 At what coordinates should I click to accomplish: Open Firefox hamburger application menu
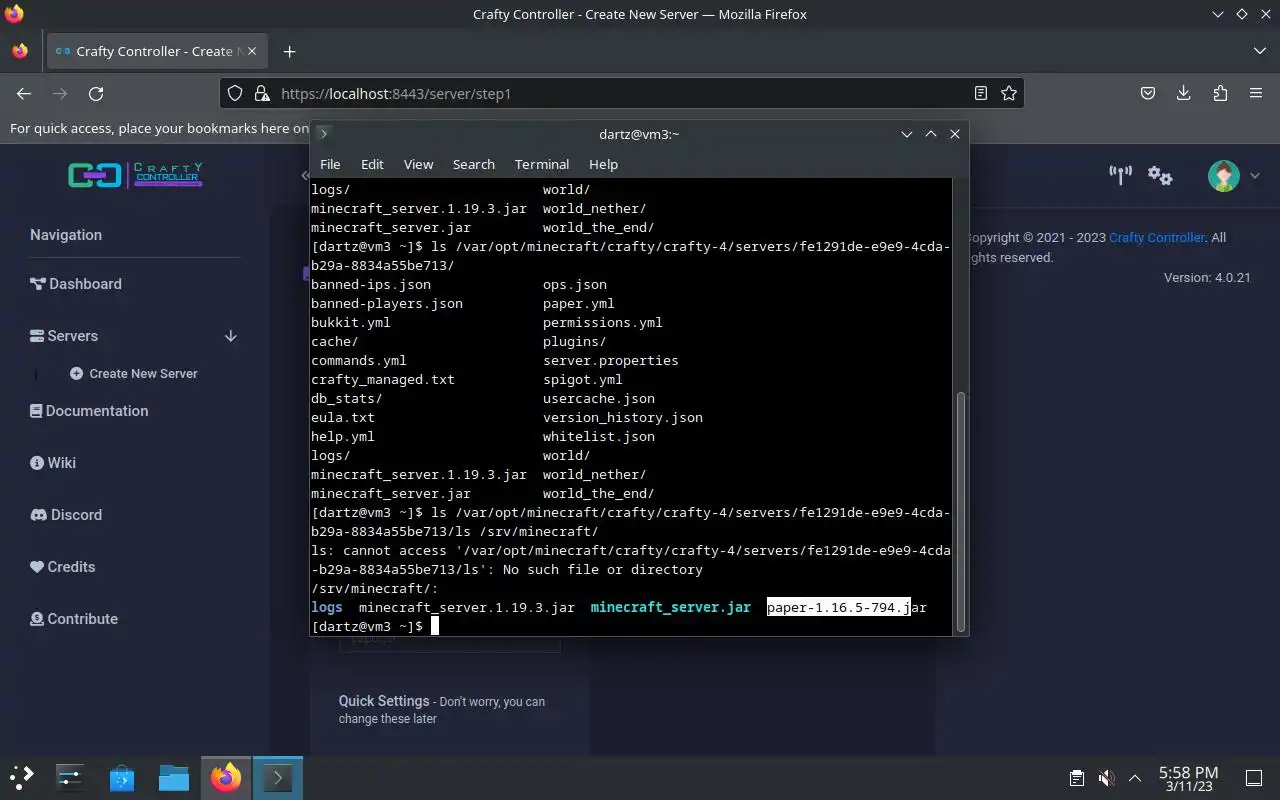coord(1256,93)
